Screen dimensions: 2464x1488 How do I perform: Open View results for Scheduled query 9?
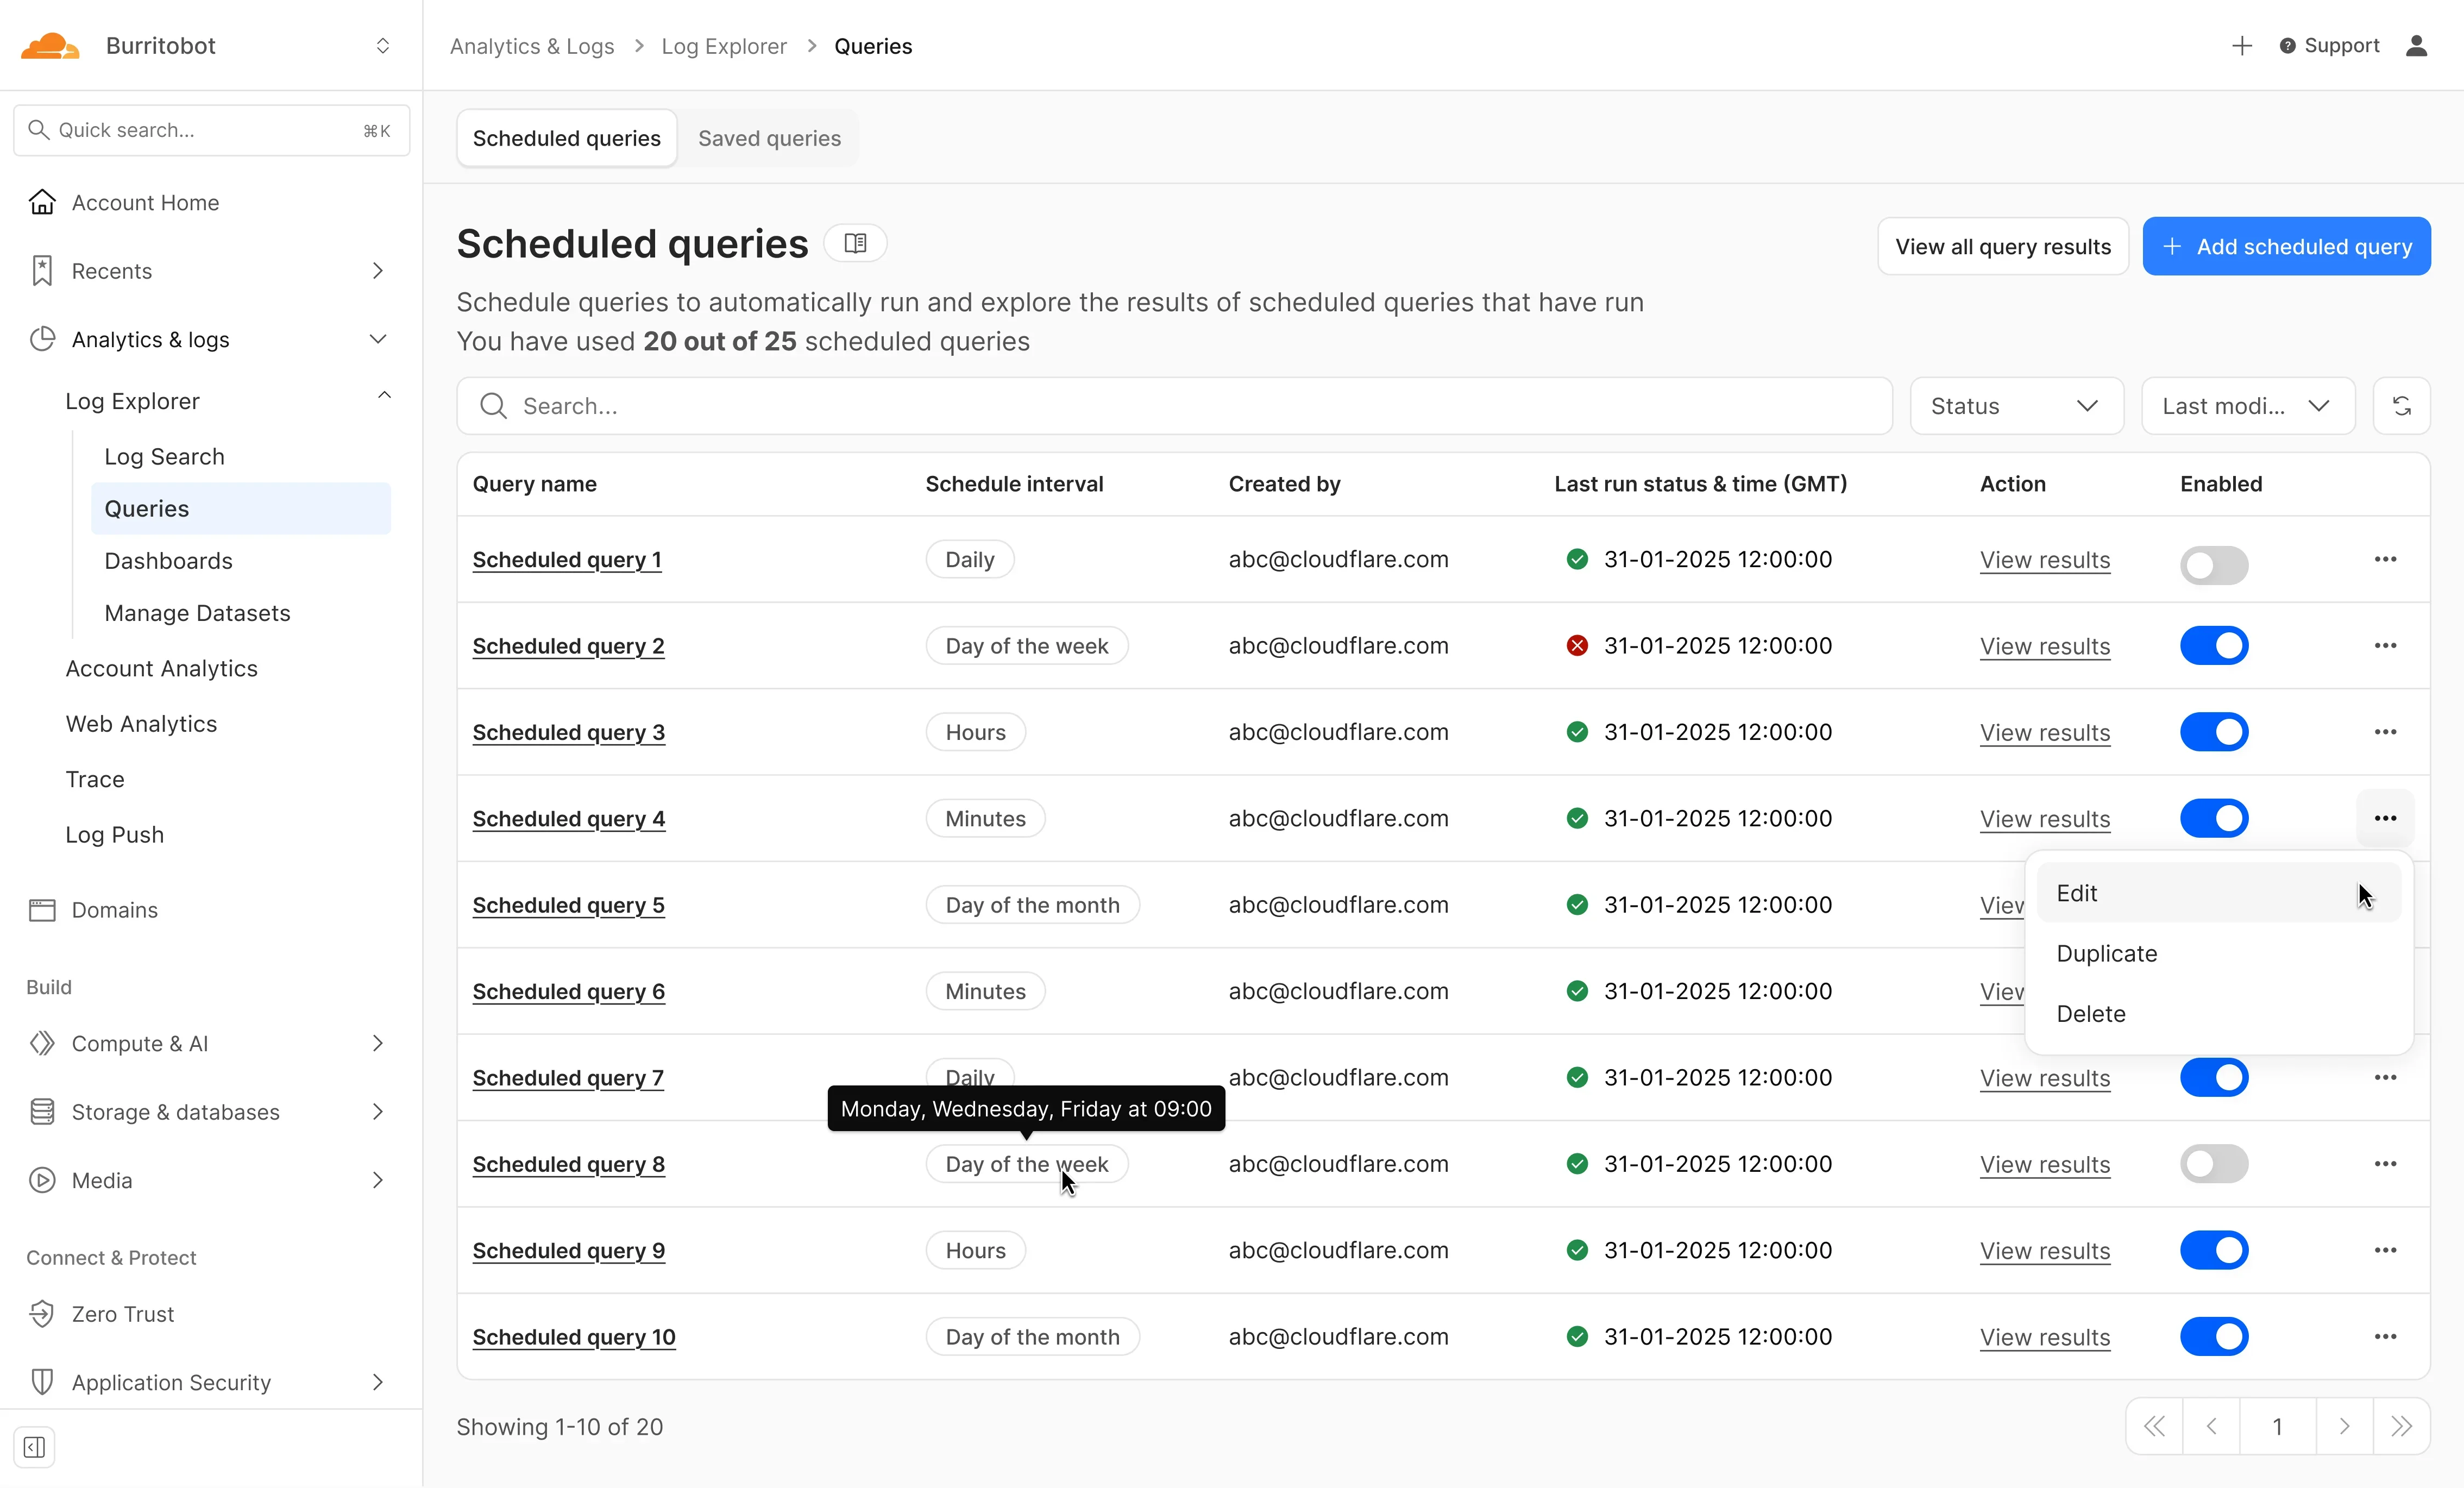pyautogui.click(x=2045, y=1250)
